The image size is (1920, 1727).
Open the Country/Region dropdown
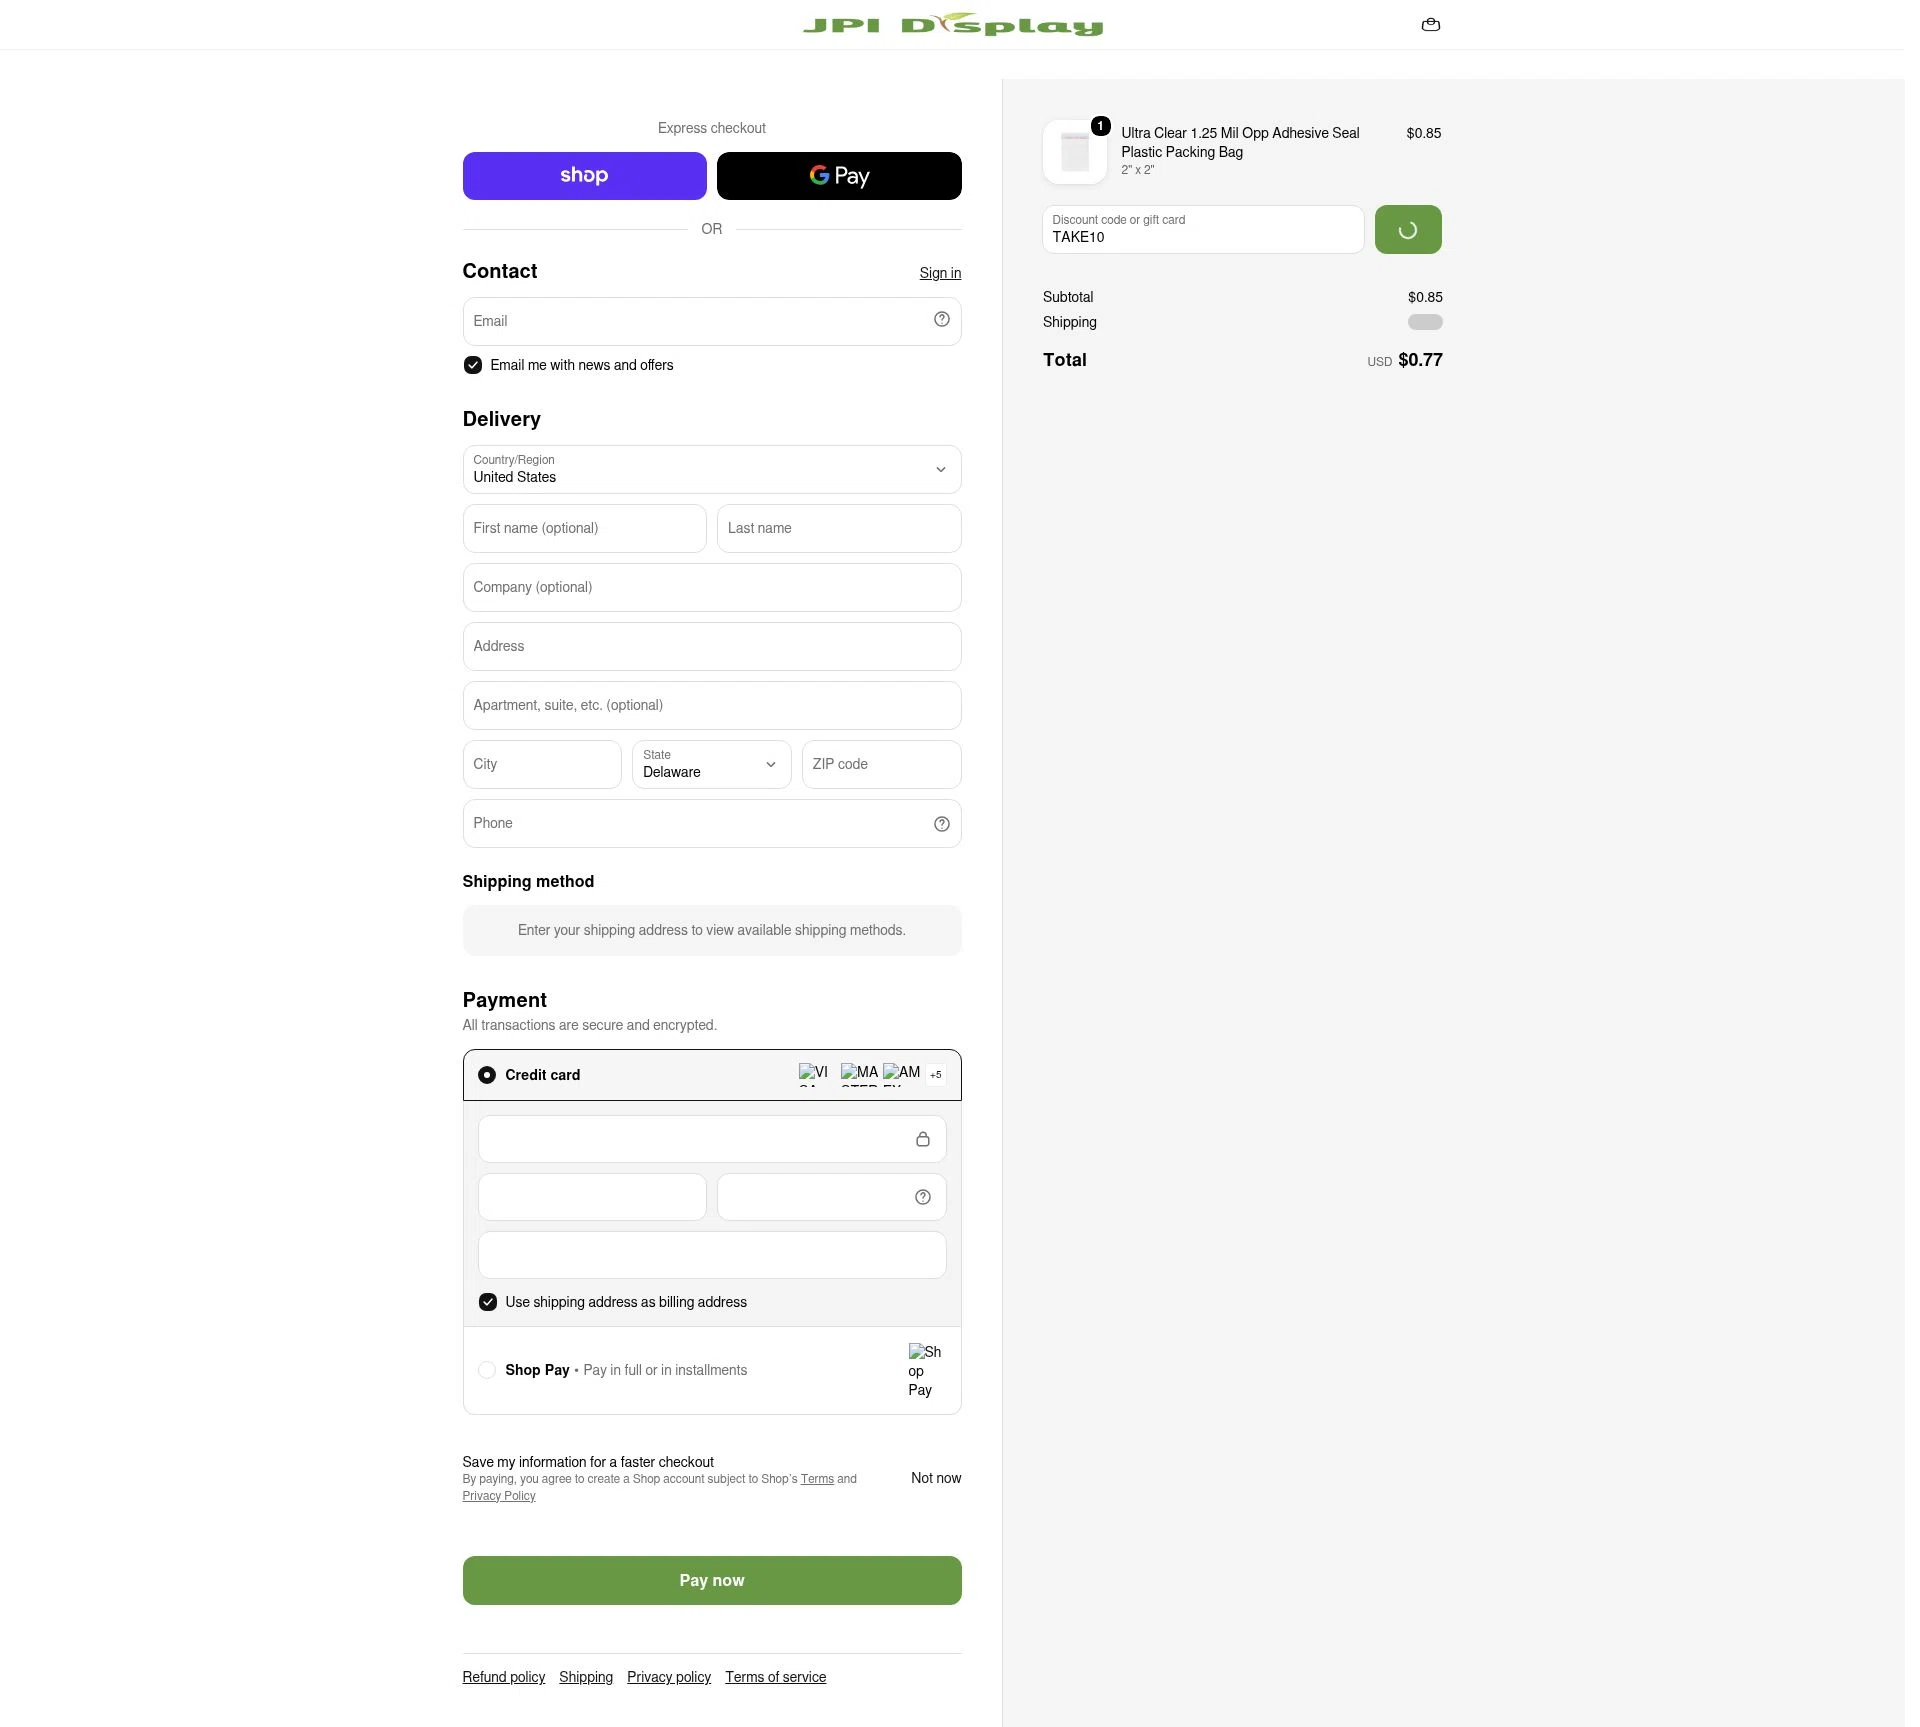point(712,470)
